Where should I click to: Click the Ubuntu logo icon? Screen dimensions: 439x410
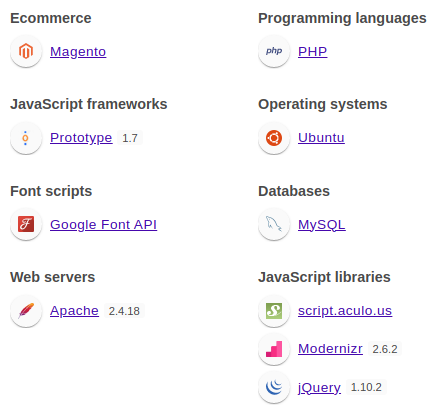[274, 138]
